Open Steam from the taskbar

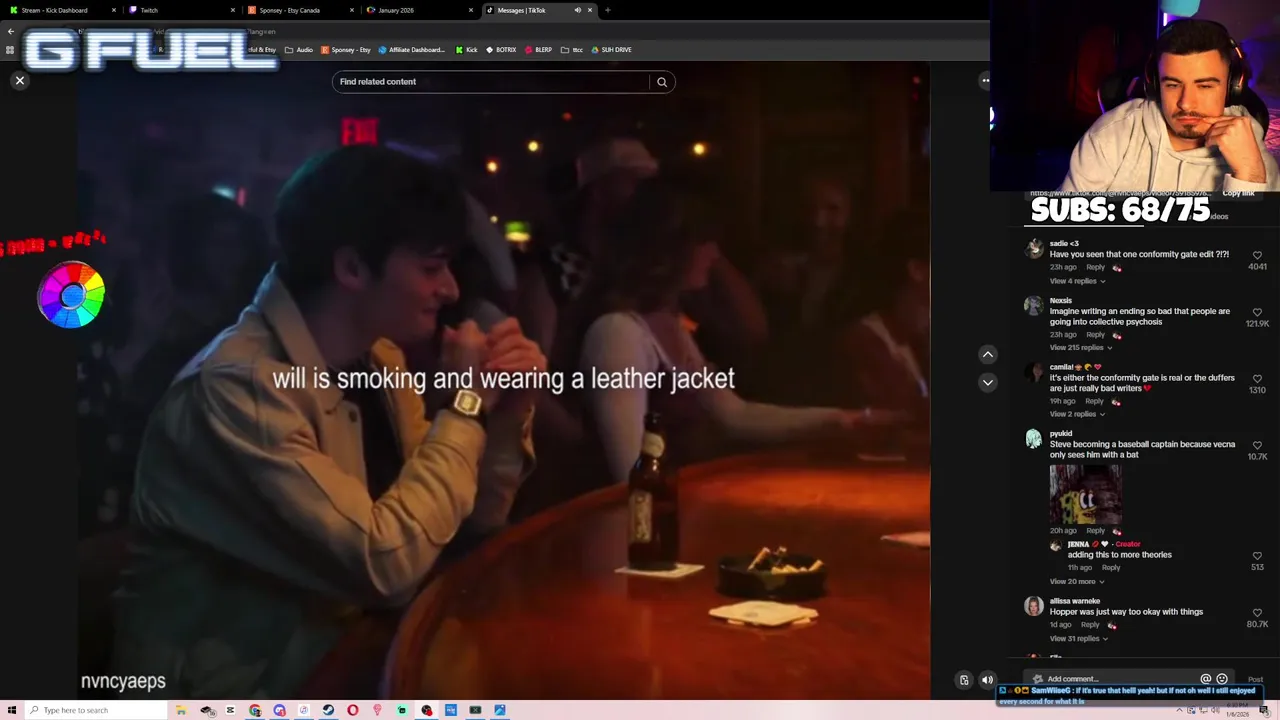[328, 710]
